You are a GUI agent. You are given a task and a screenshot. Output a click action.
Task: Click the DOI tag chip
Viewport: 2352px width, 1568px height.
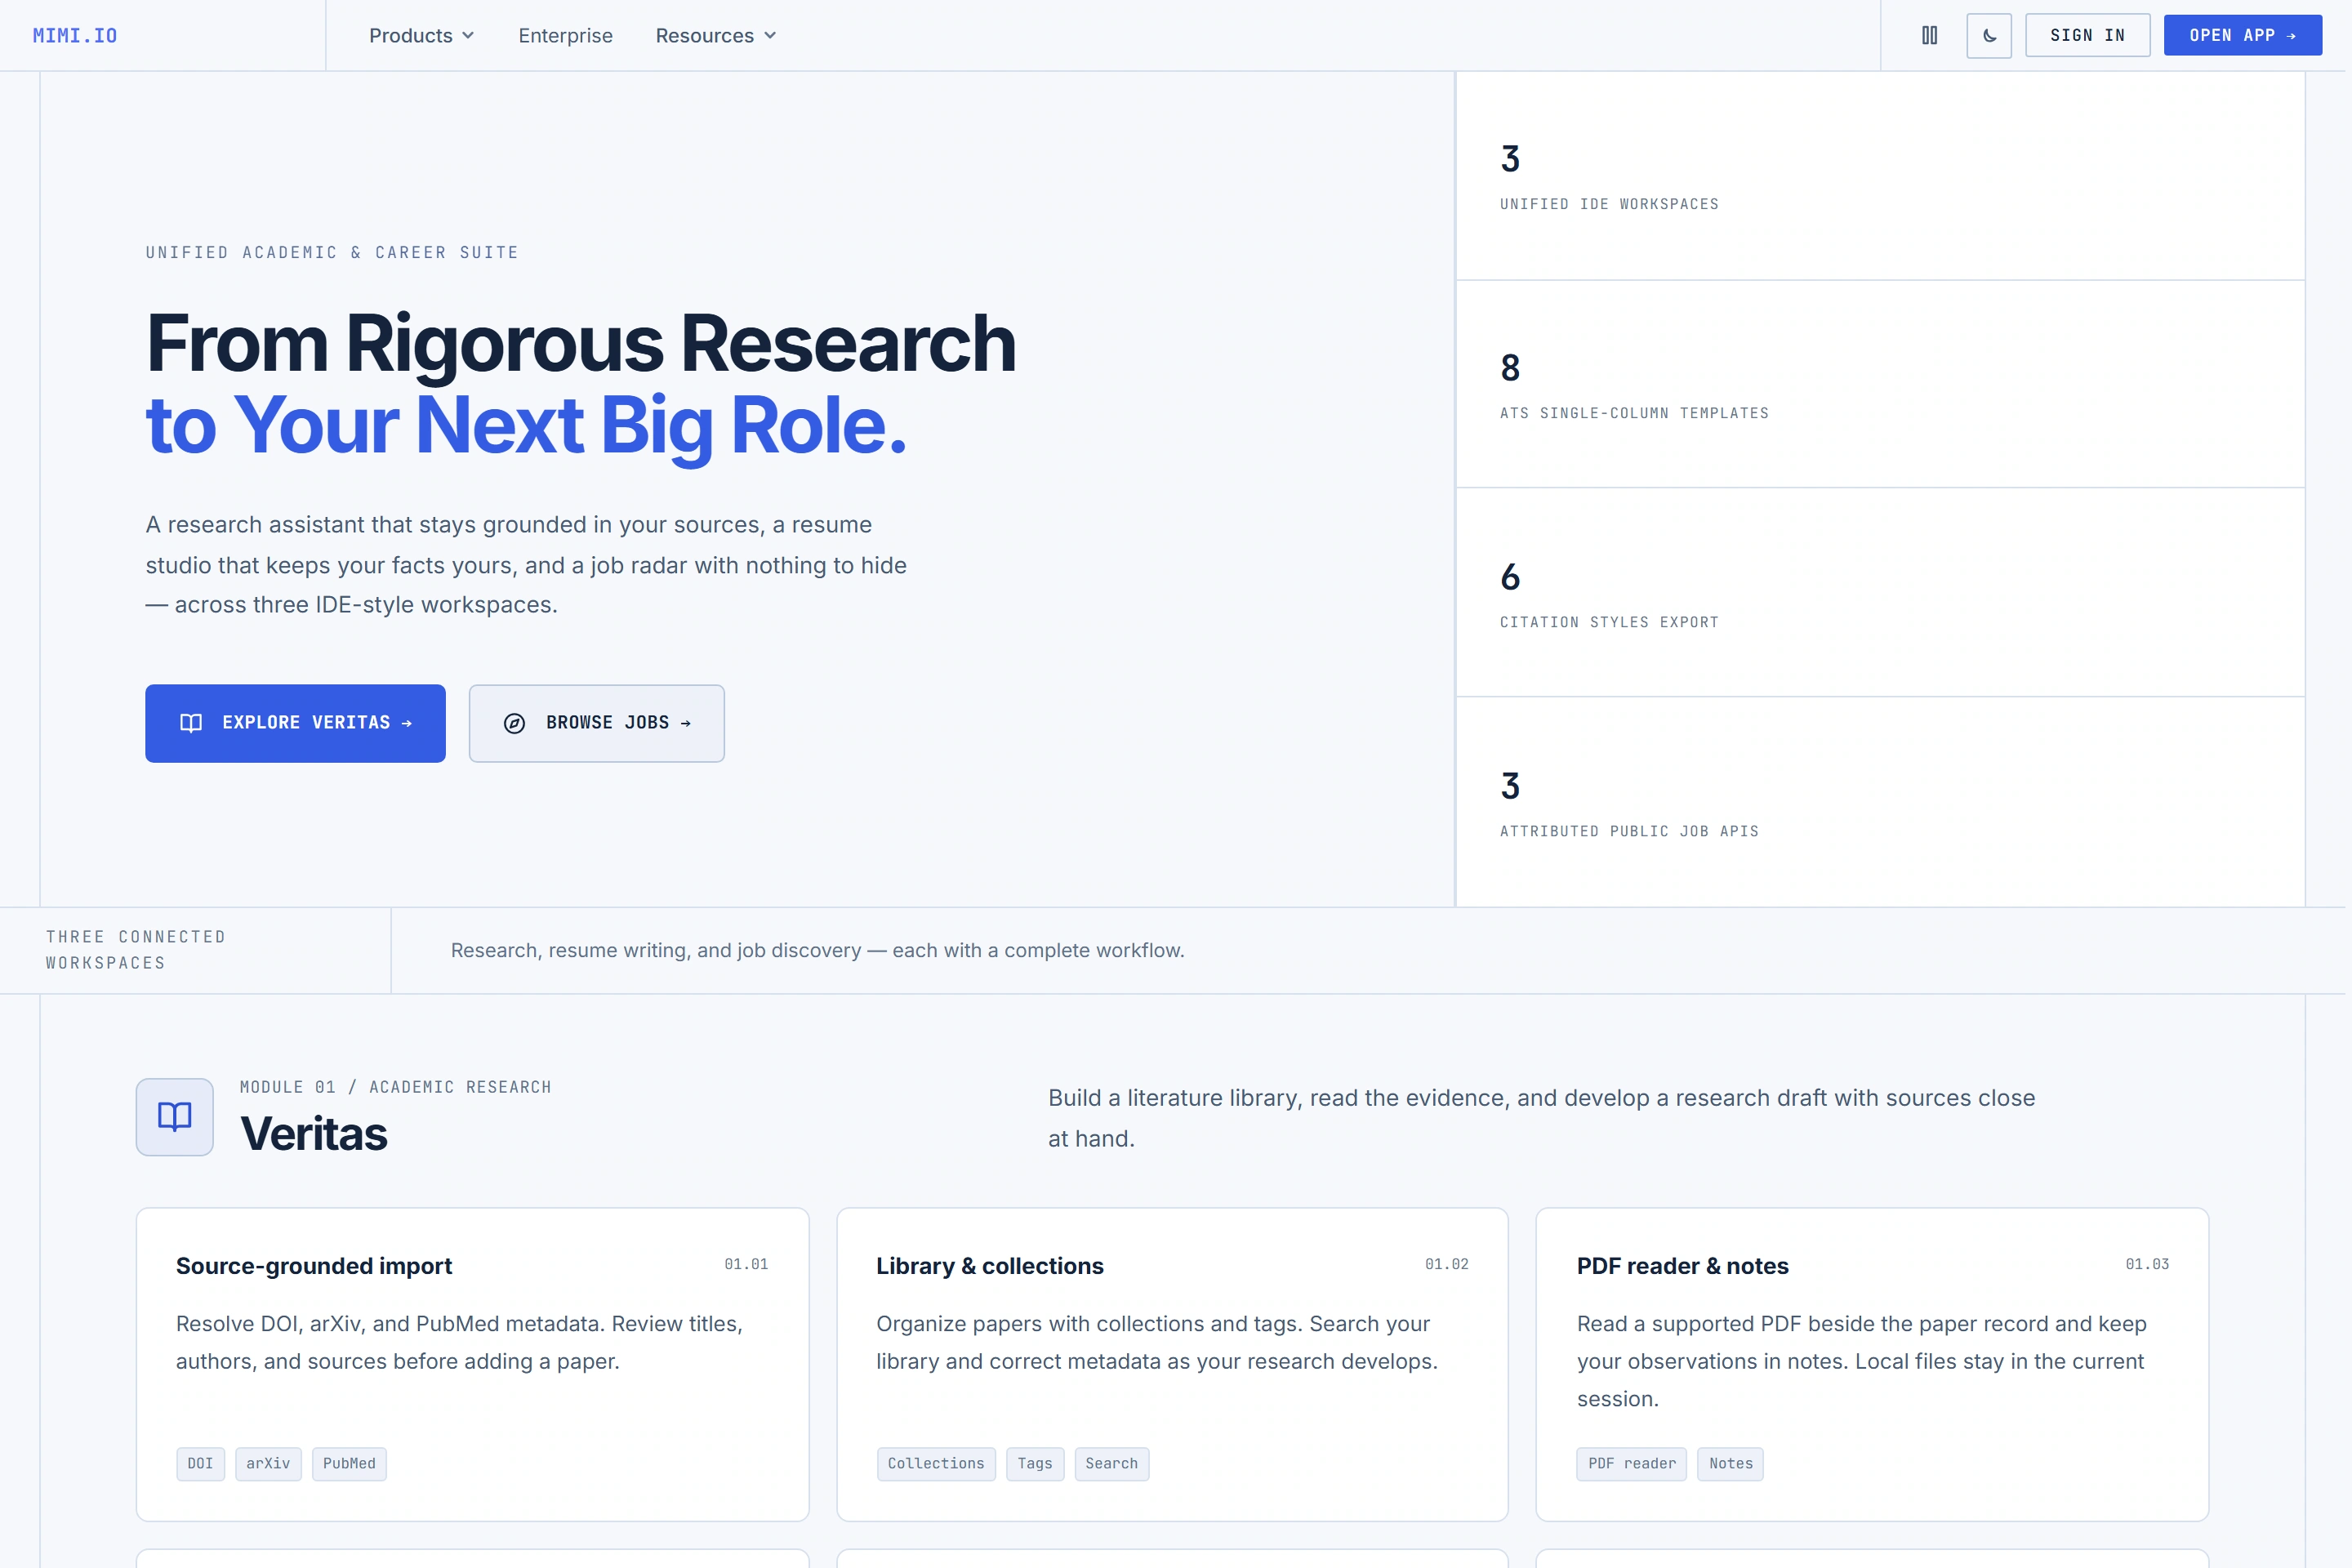[x=200, y=1464]
